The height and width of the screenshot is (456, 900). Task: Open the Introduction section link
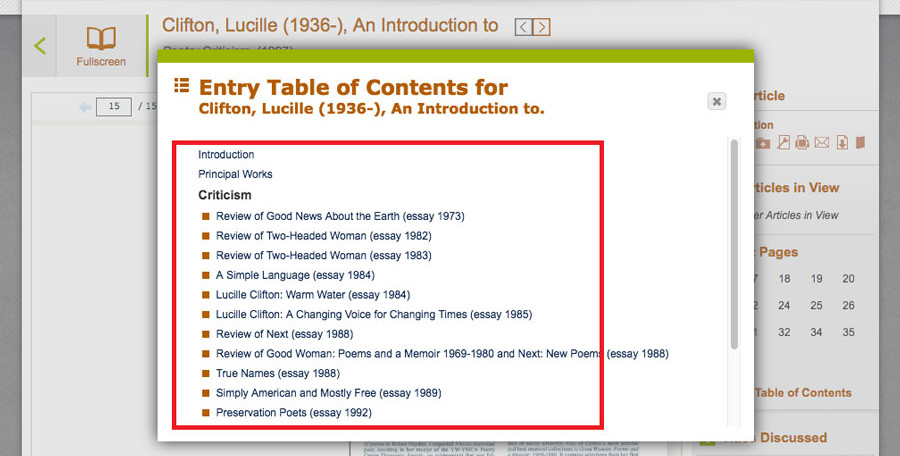226,155
